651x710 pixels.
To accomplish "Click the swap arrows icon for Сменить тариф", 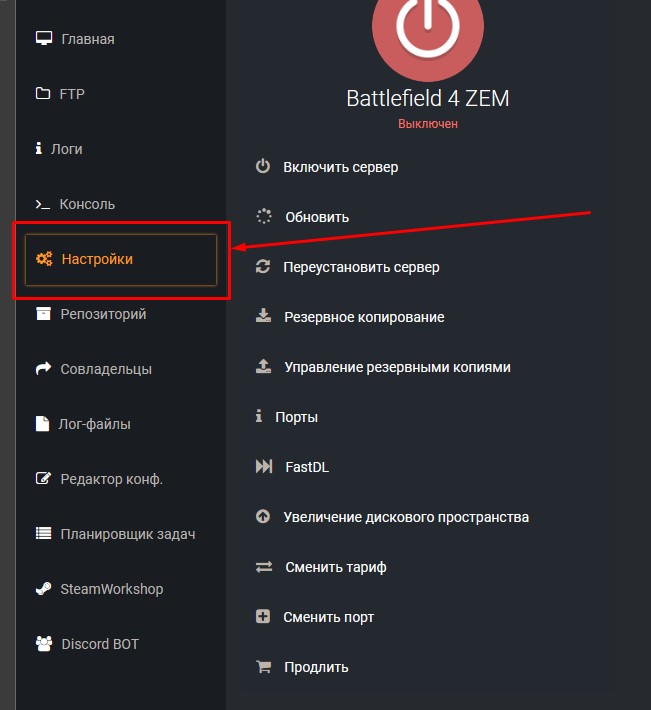I will (264, 567).
